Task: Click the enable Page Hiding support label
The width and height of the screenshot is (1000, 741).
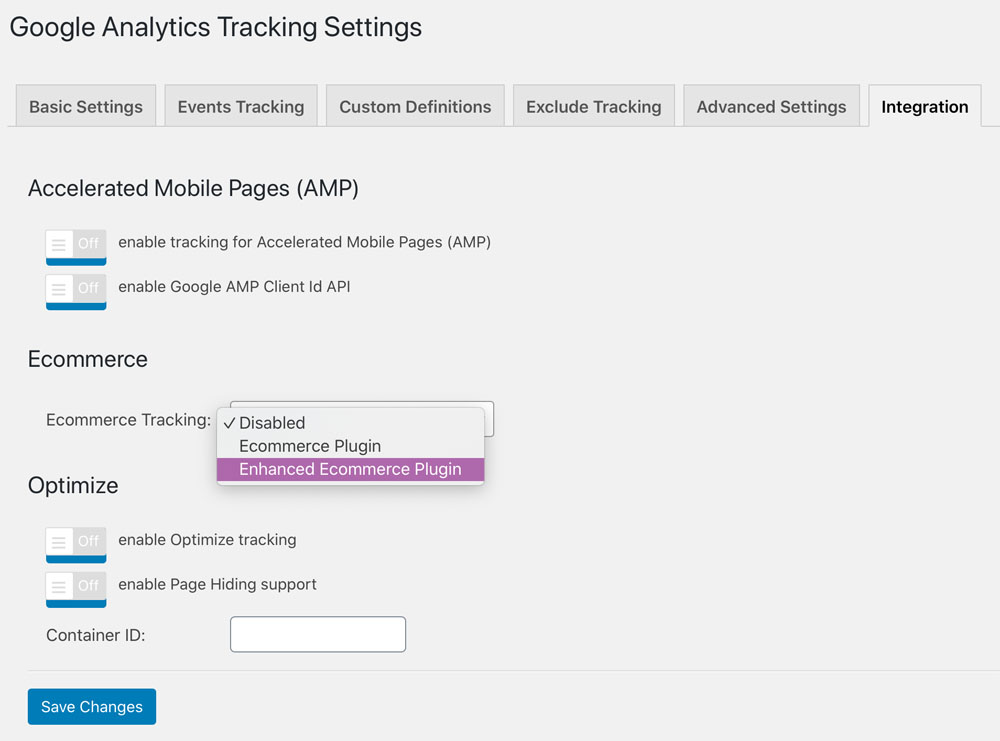Action: coord(217,584)
